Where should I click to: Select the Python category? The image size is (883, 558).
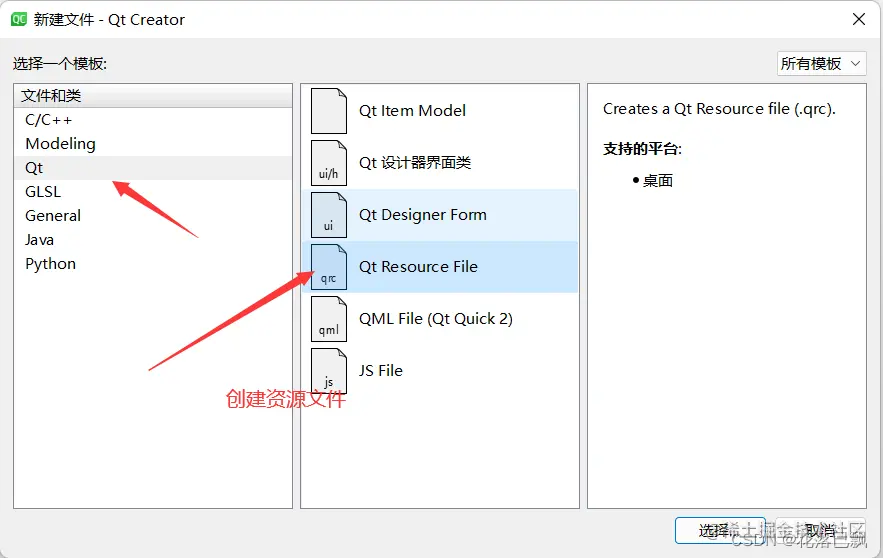153,264
